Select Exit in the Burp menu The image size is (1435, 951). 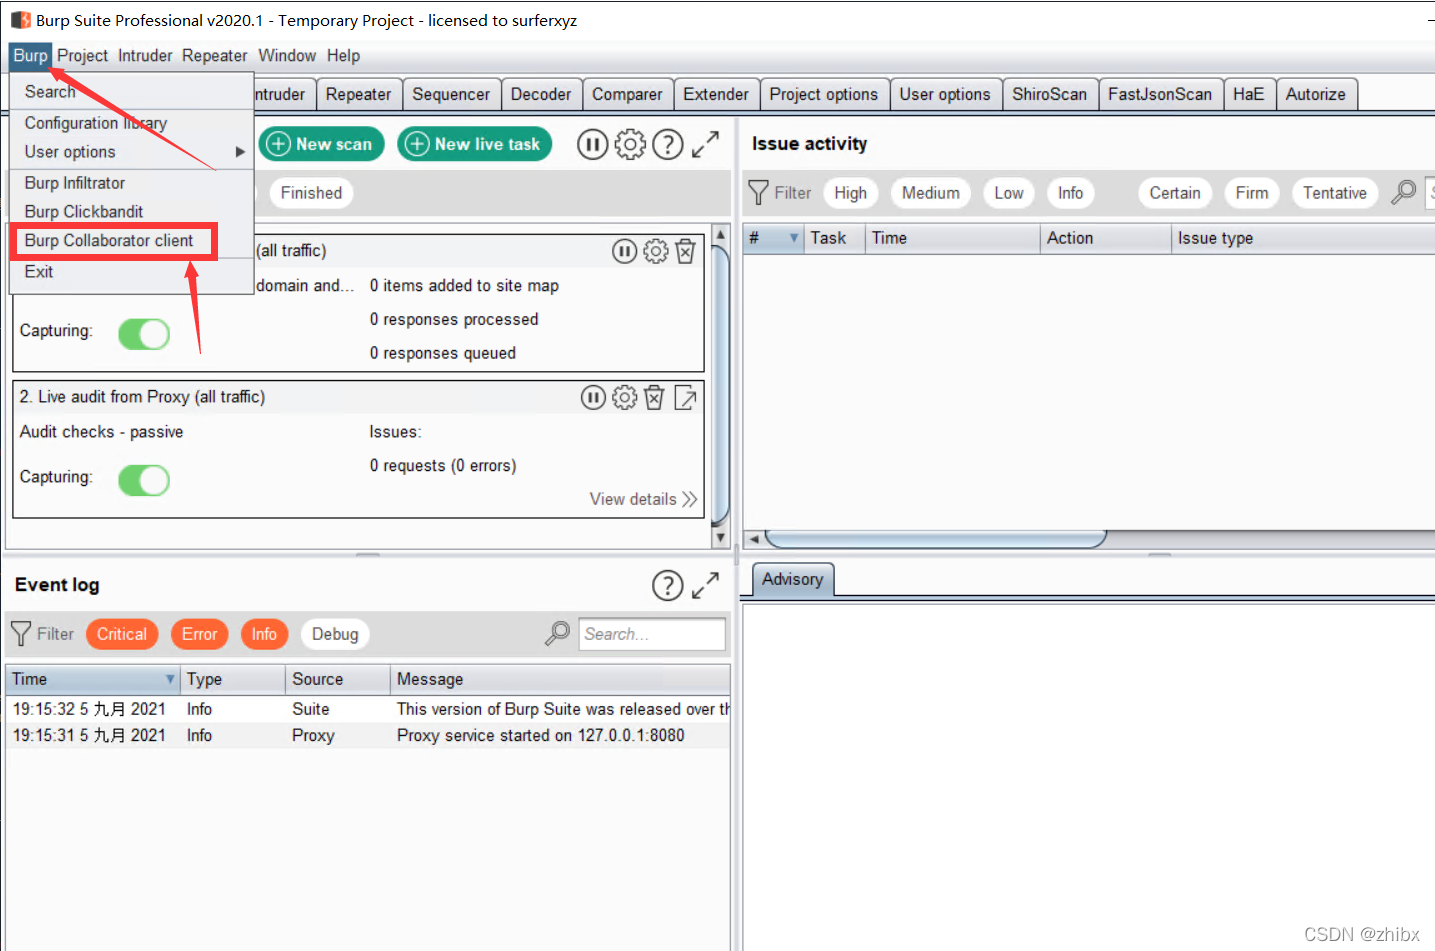[x=131, y=272]
